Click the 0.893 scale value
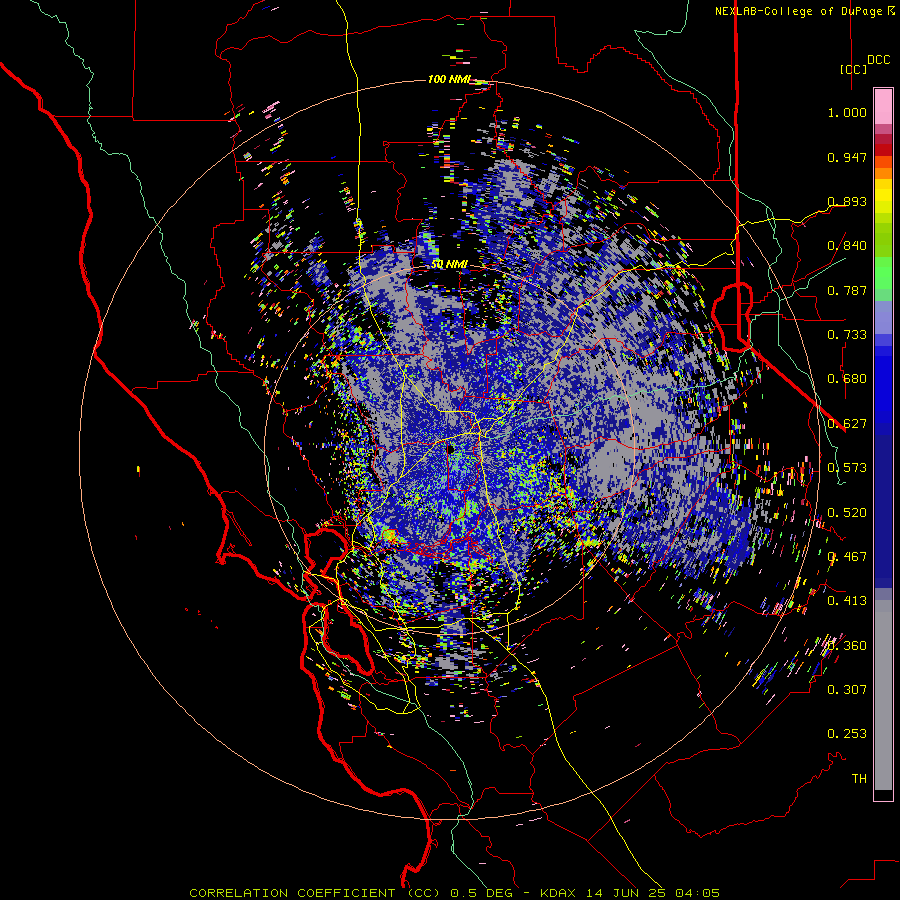 click(847, 201)
